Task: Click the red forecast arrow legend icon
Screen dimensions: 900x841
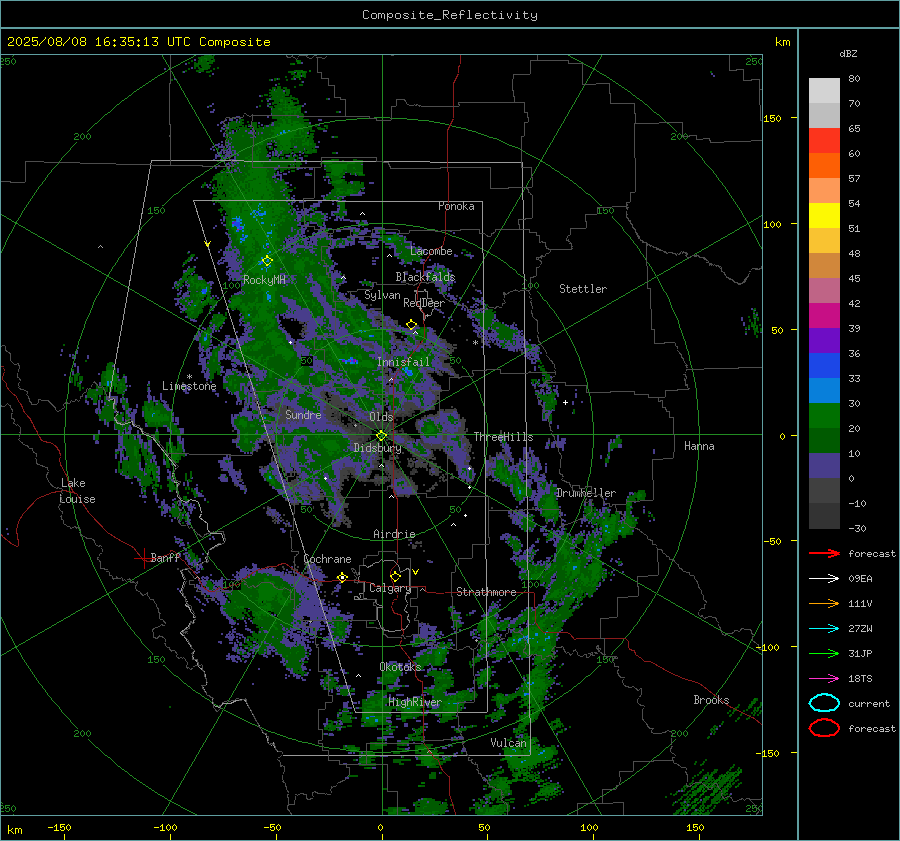Action: coord(824,553)
